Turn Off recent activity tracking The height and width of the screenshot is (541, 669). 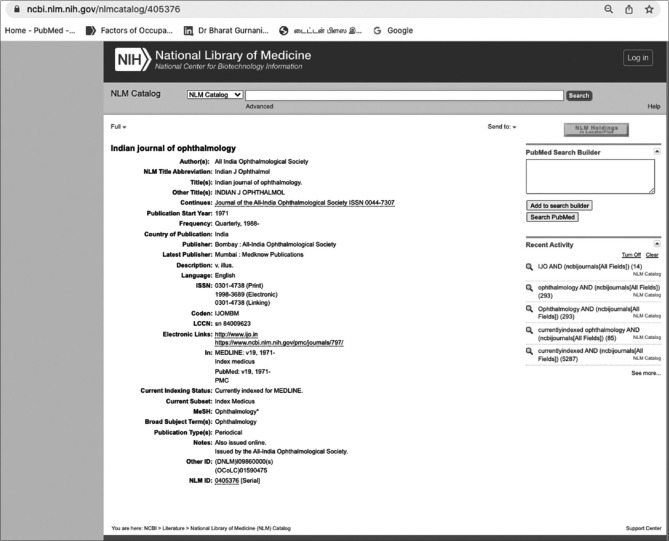point(630,255)
